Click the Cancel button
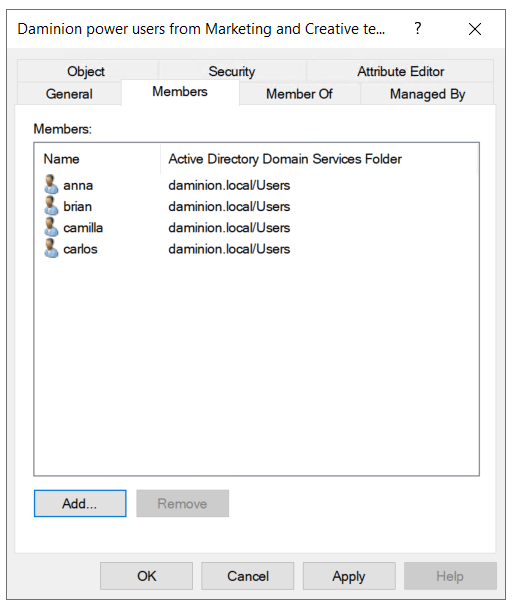 (x=248, y=576)
